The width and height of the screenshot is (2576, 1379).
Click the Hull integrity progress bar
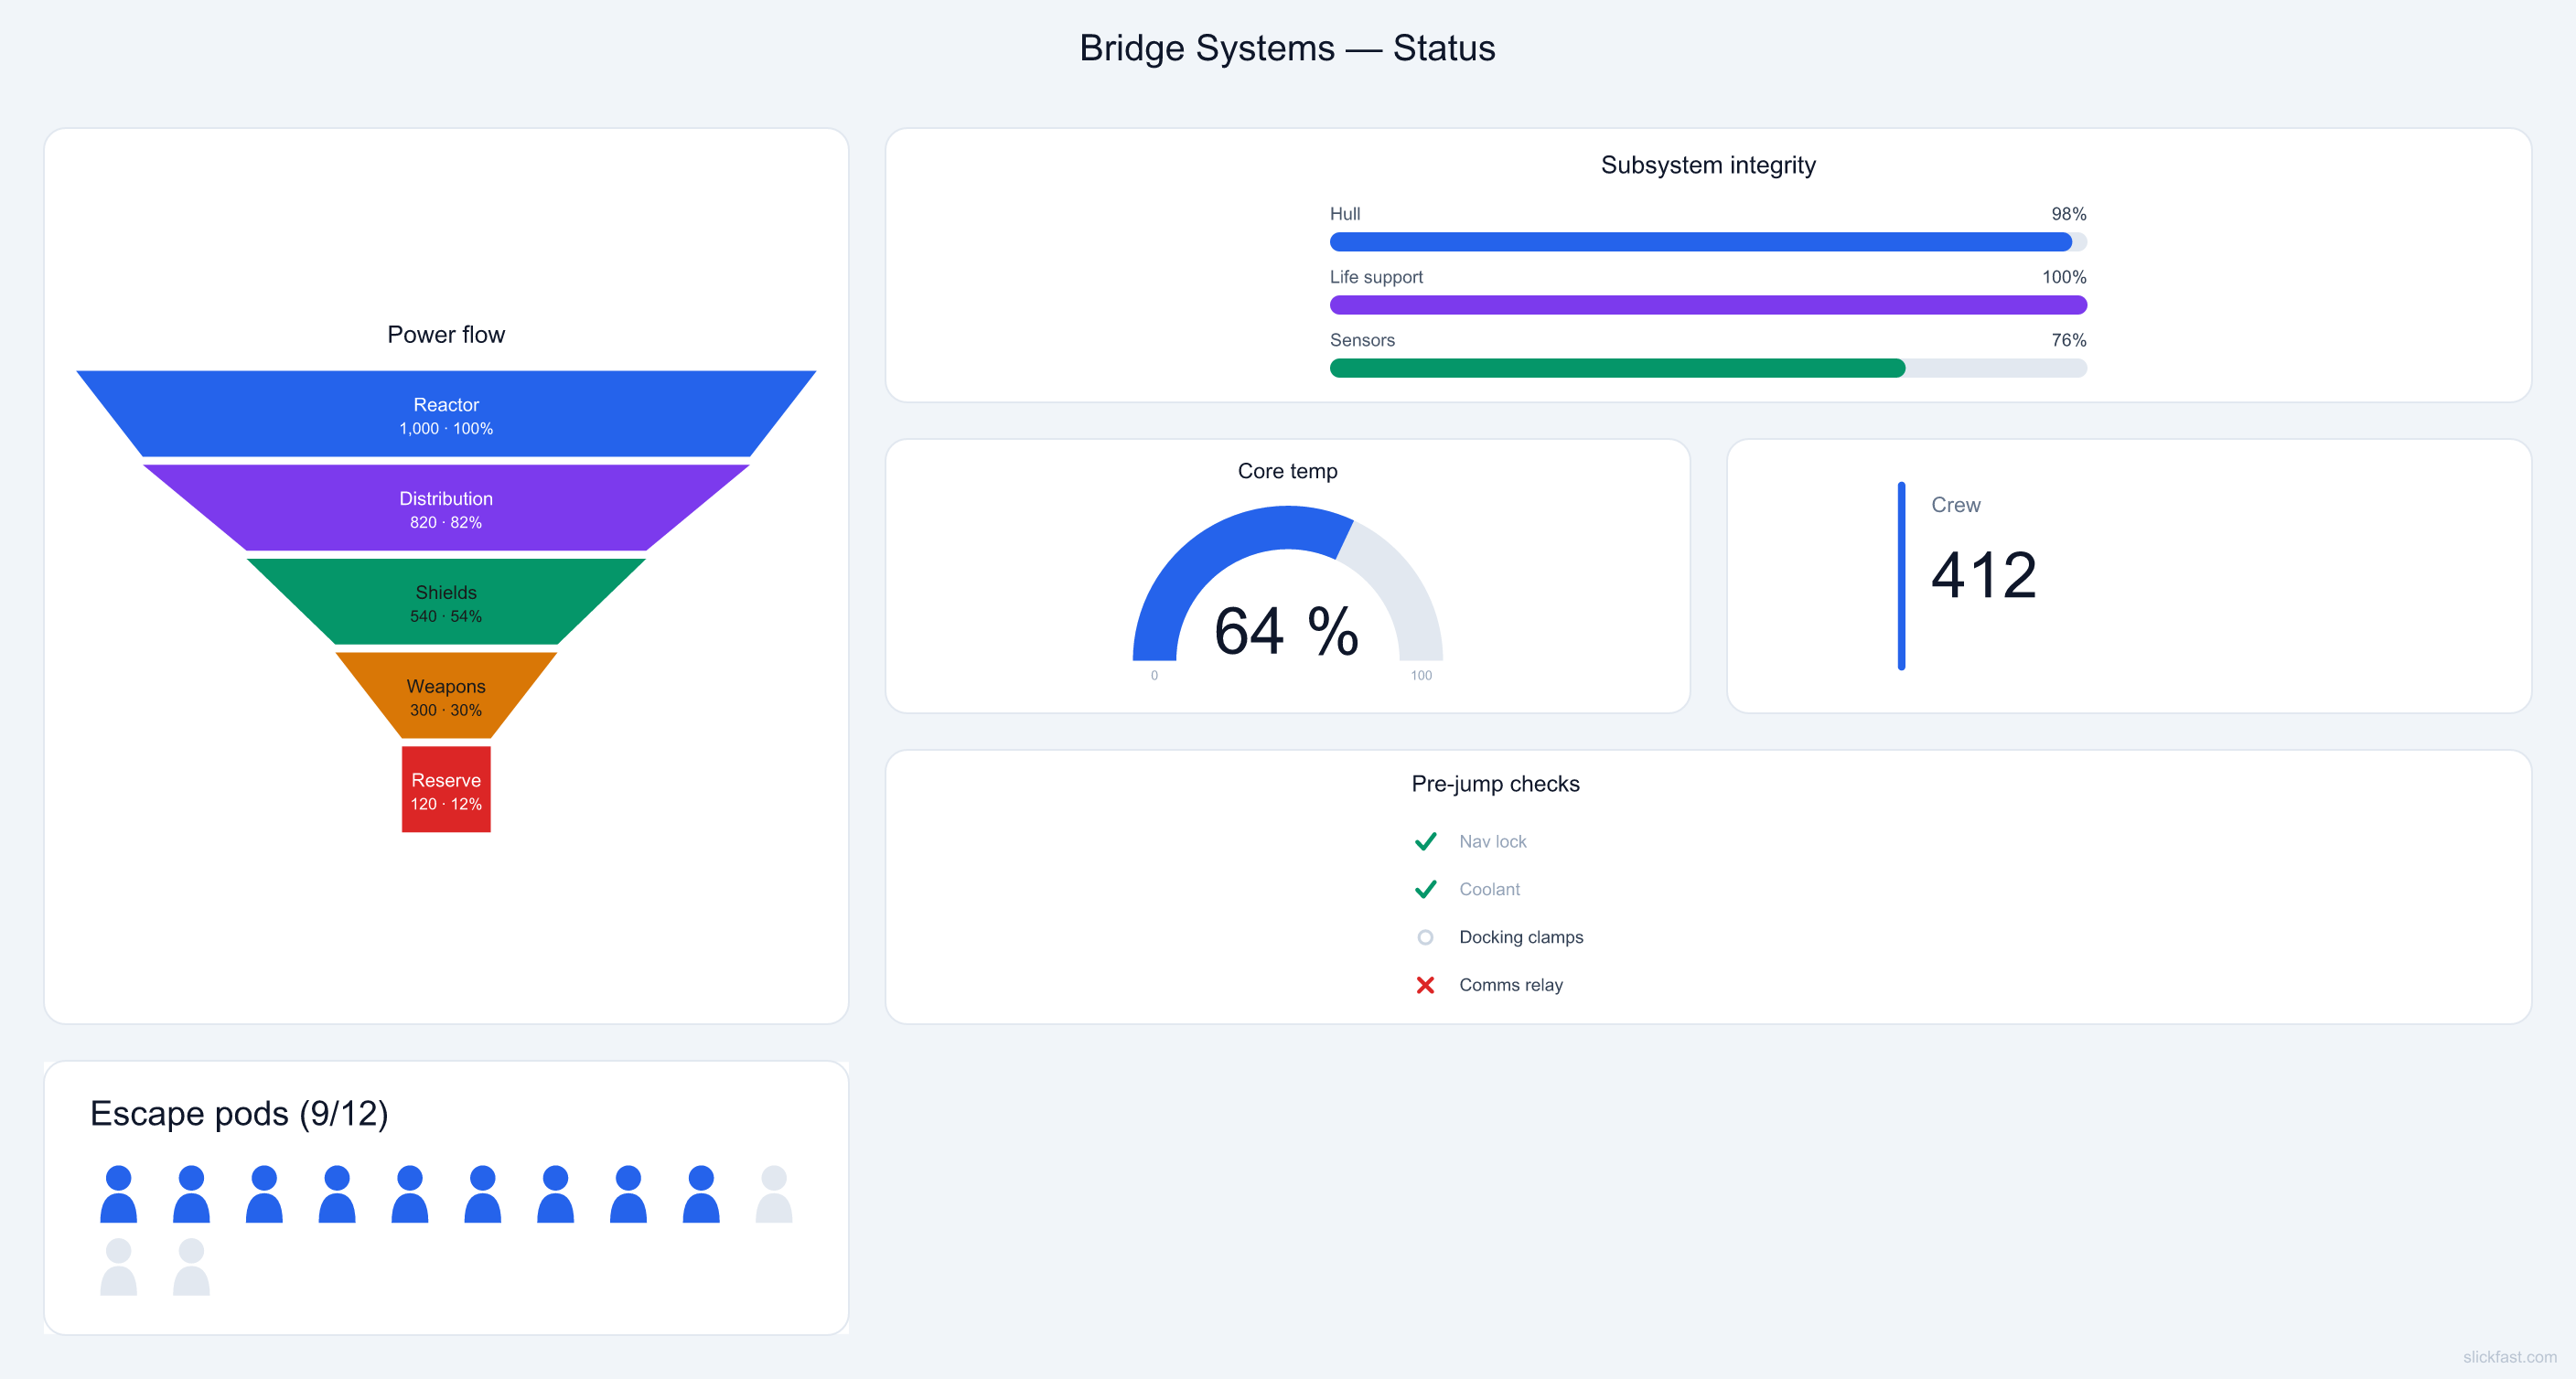pos(1708,242)
